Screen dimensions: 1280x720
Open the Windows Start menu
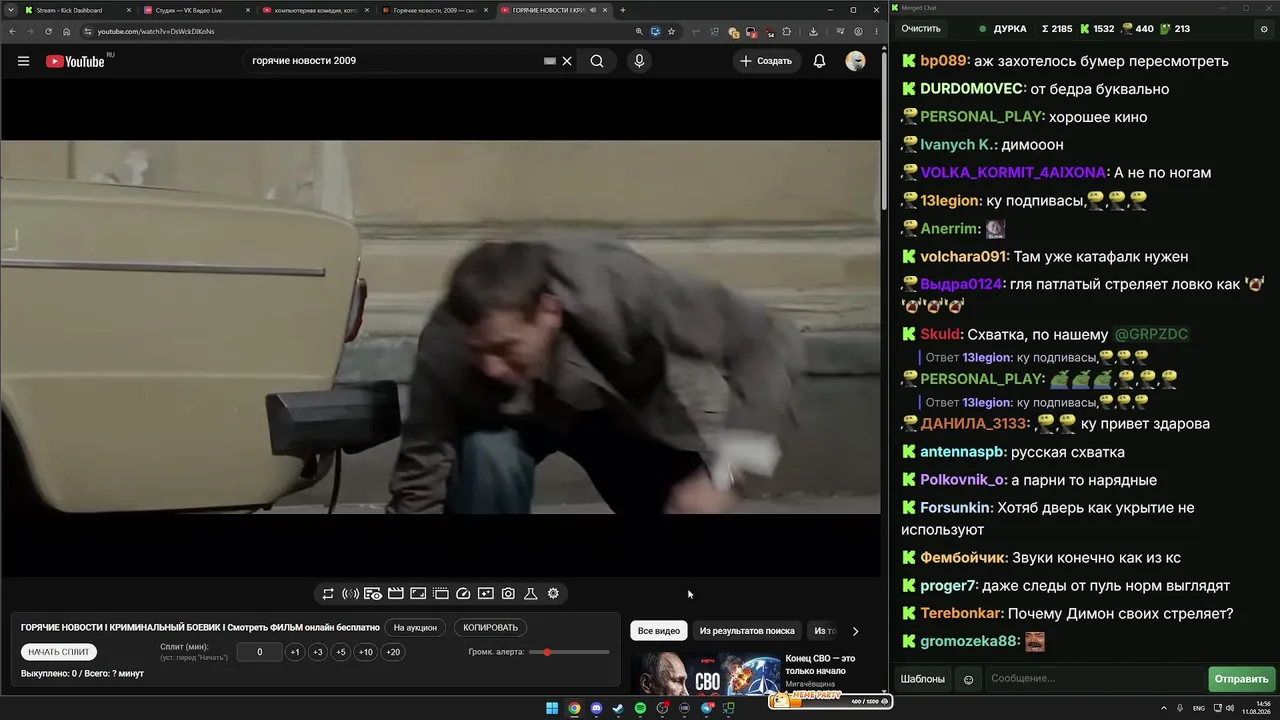(552, 708)
